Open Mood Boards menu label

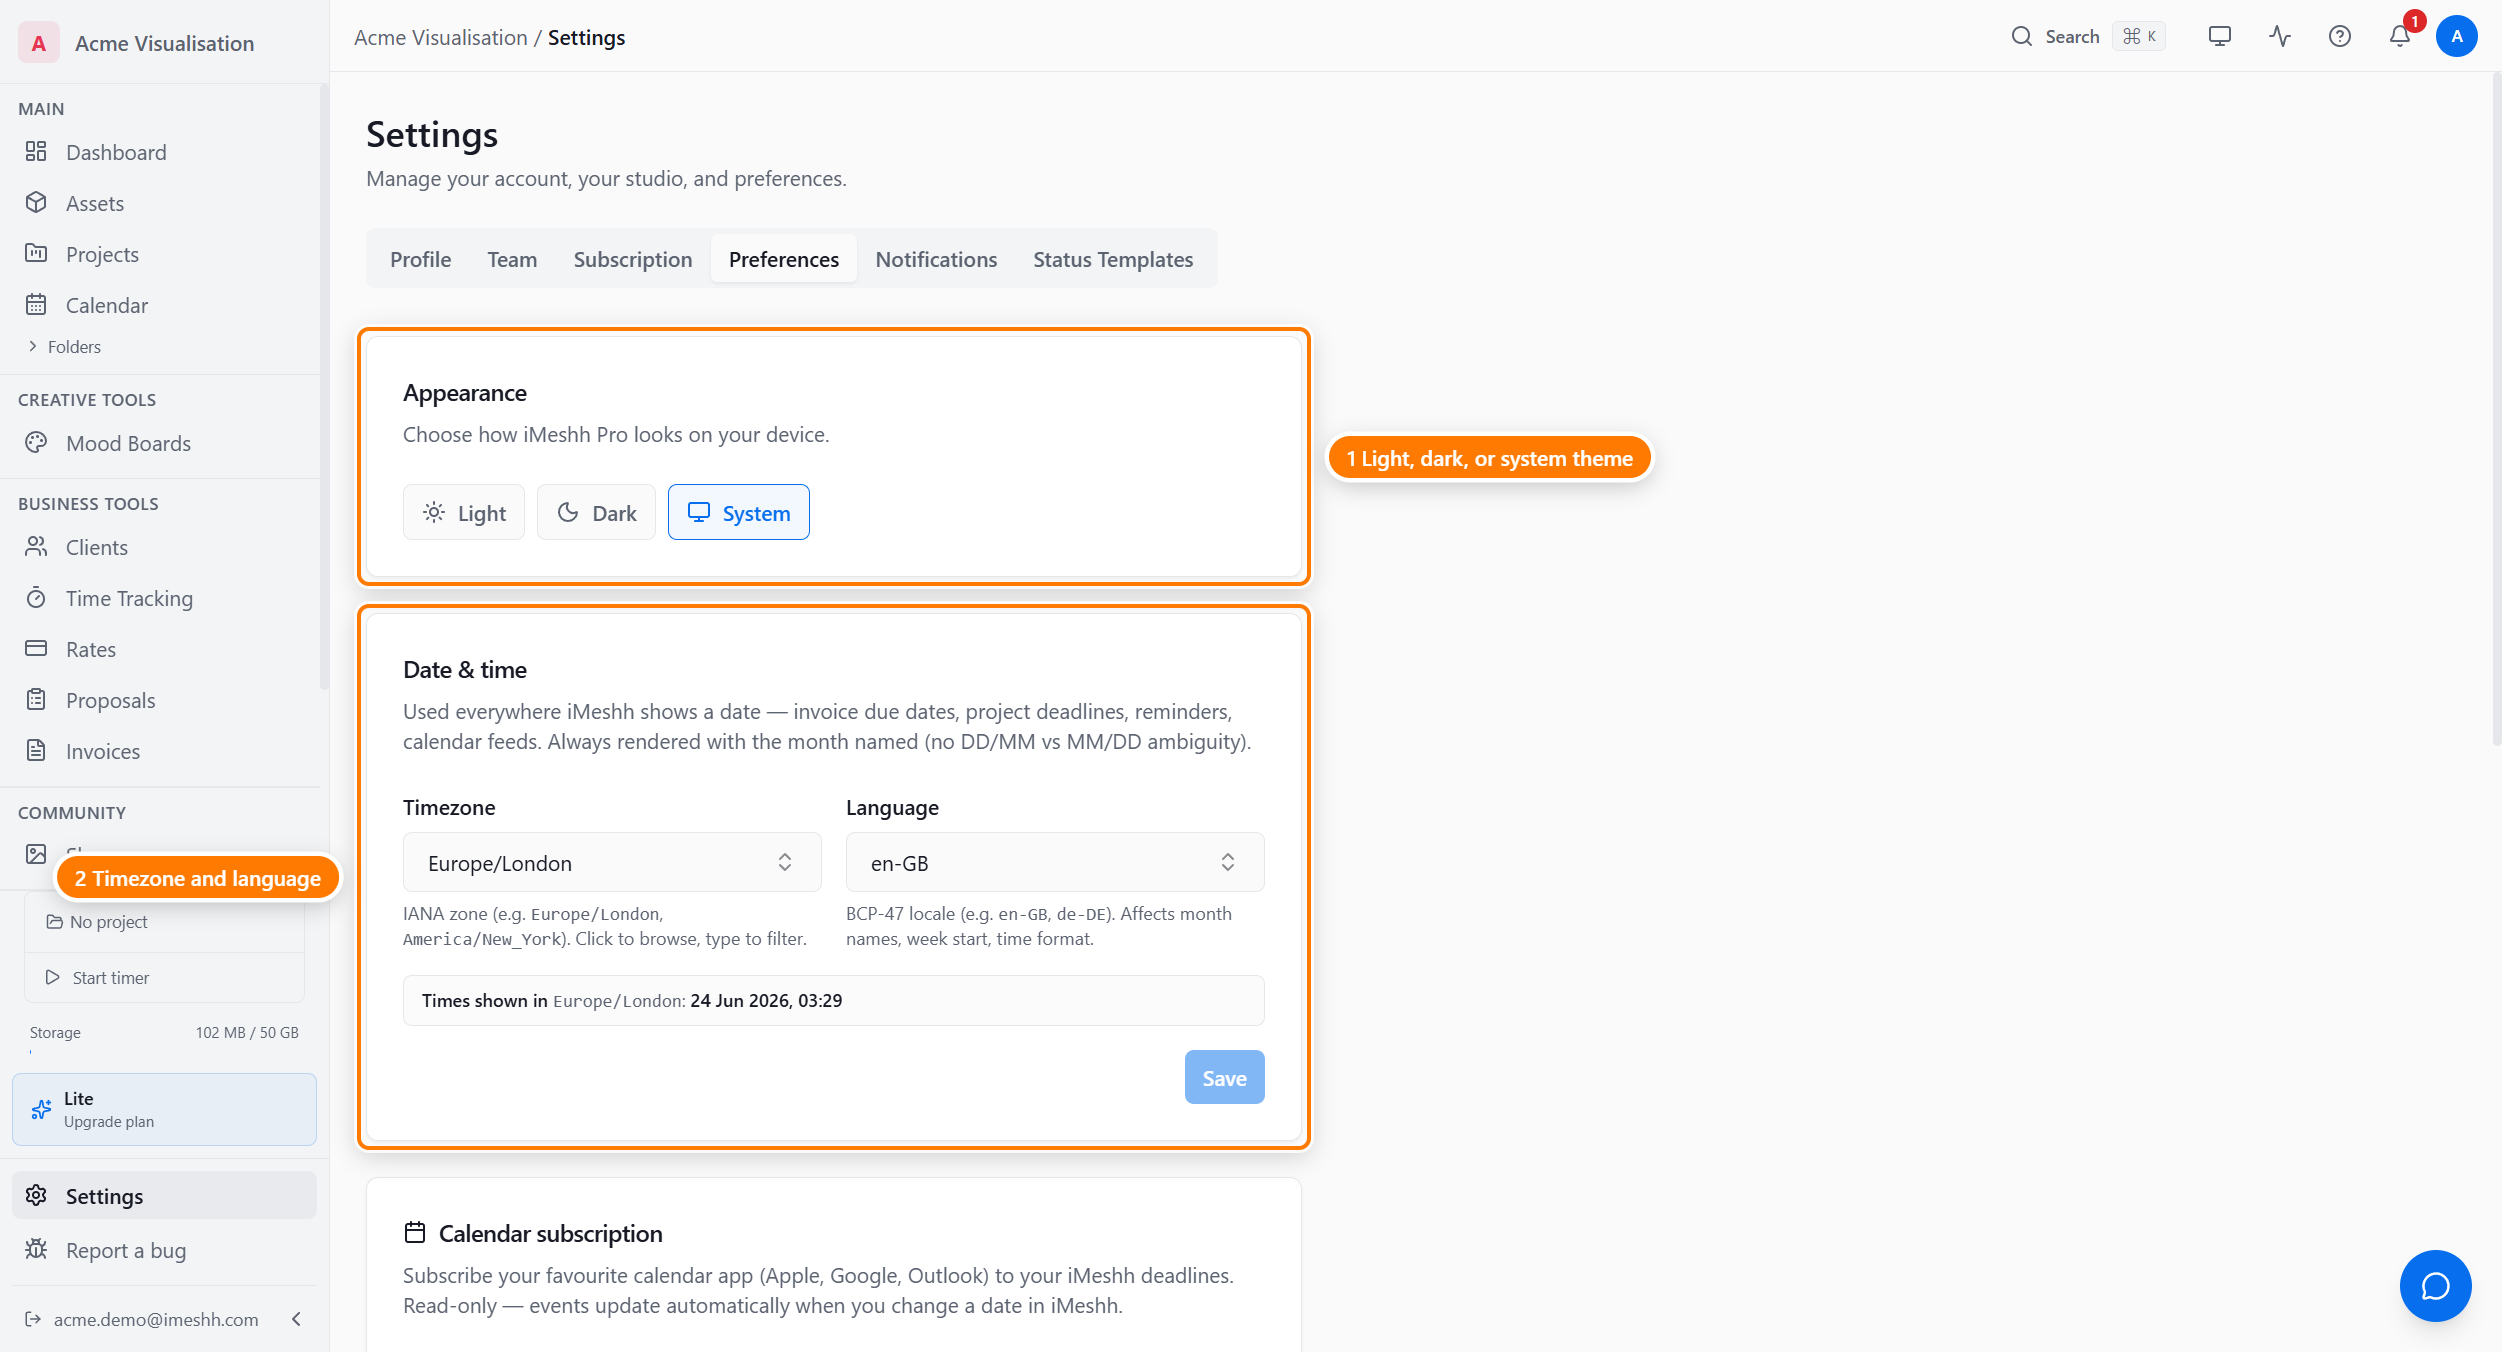tap(128, 443)
